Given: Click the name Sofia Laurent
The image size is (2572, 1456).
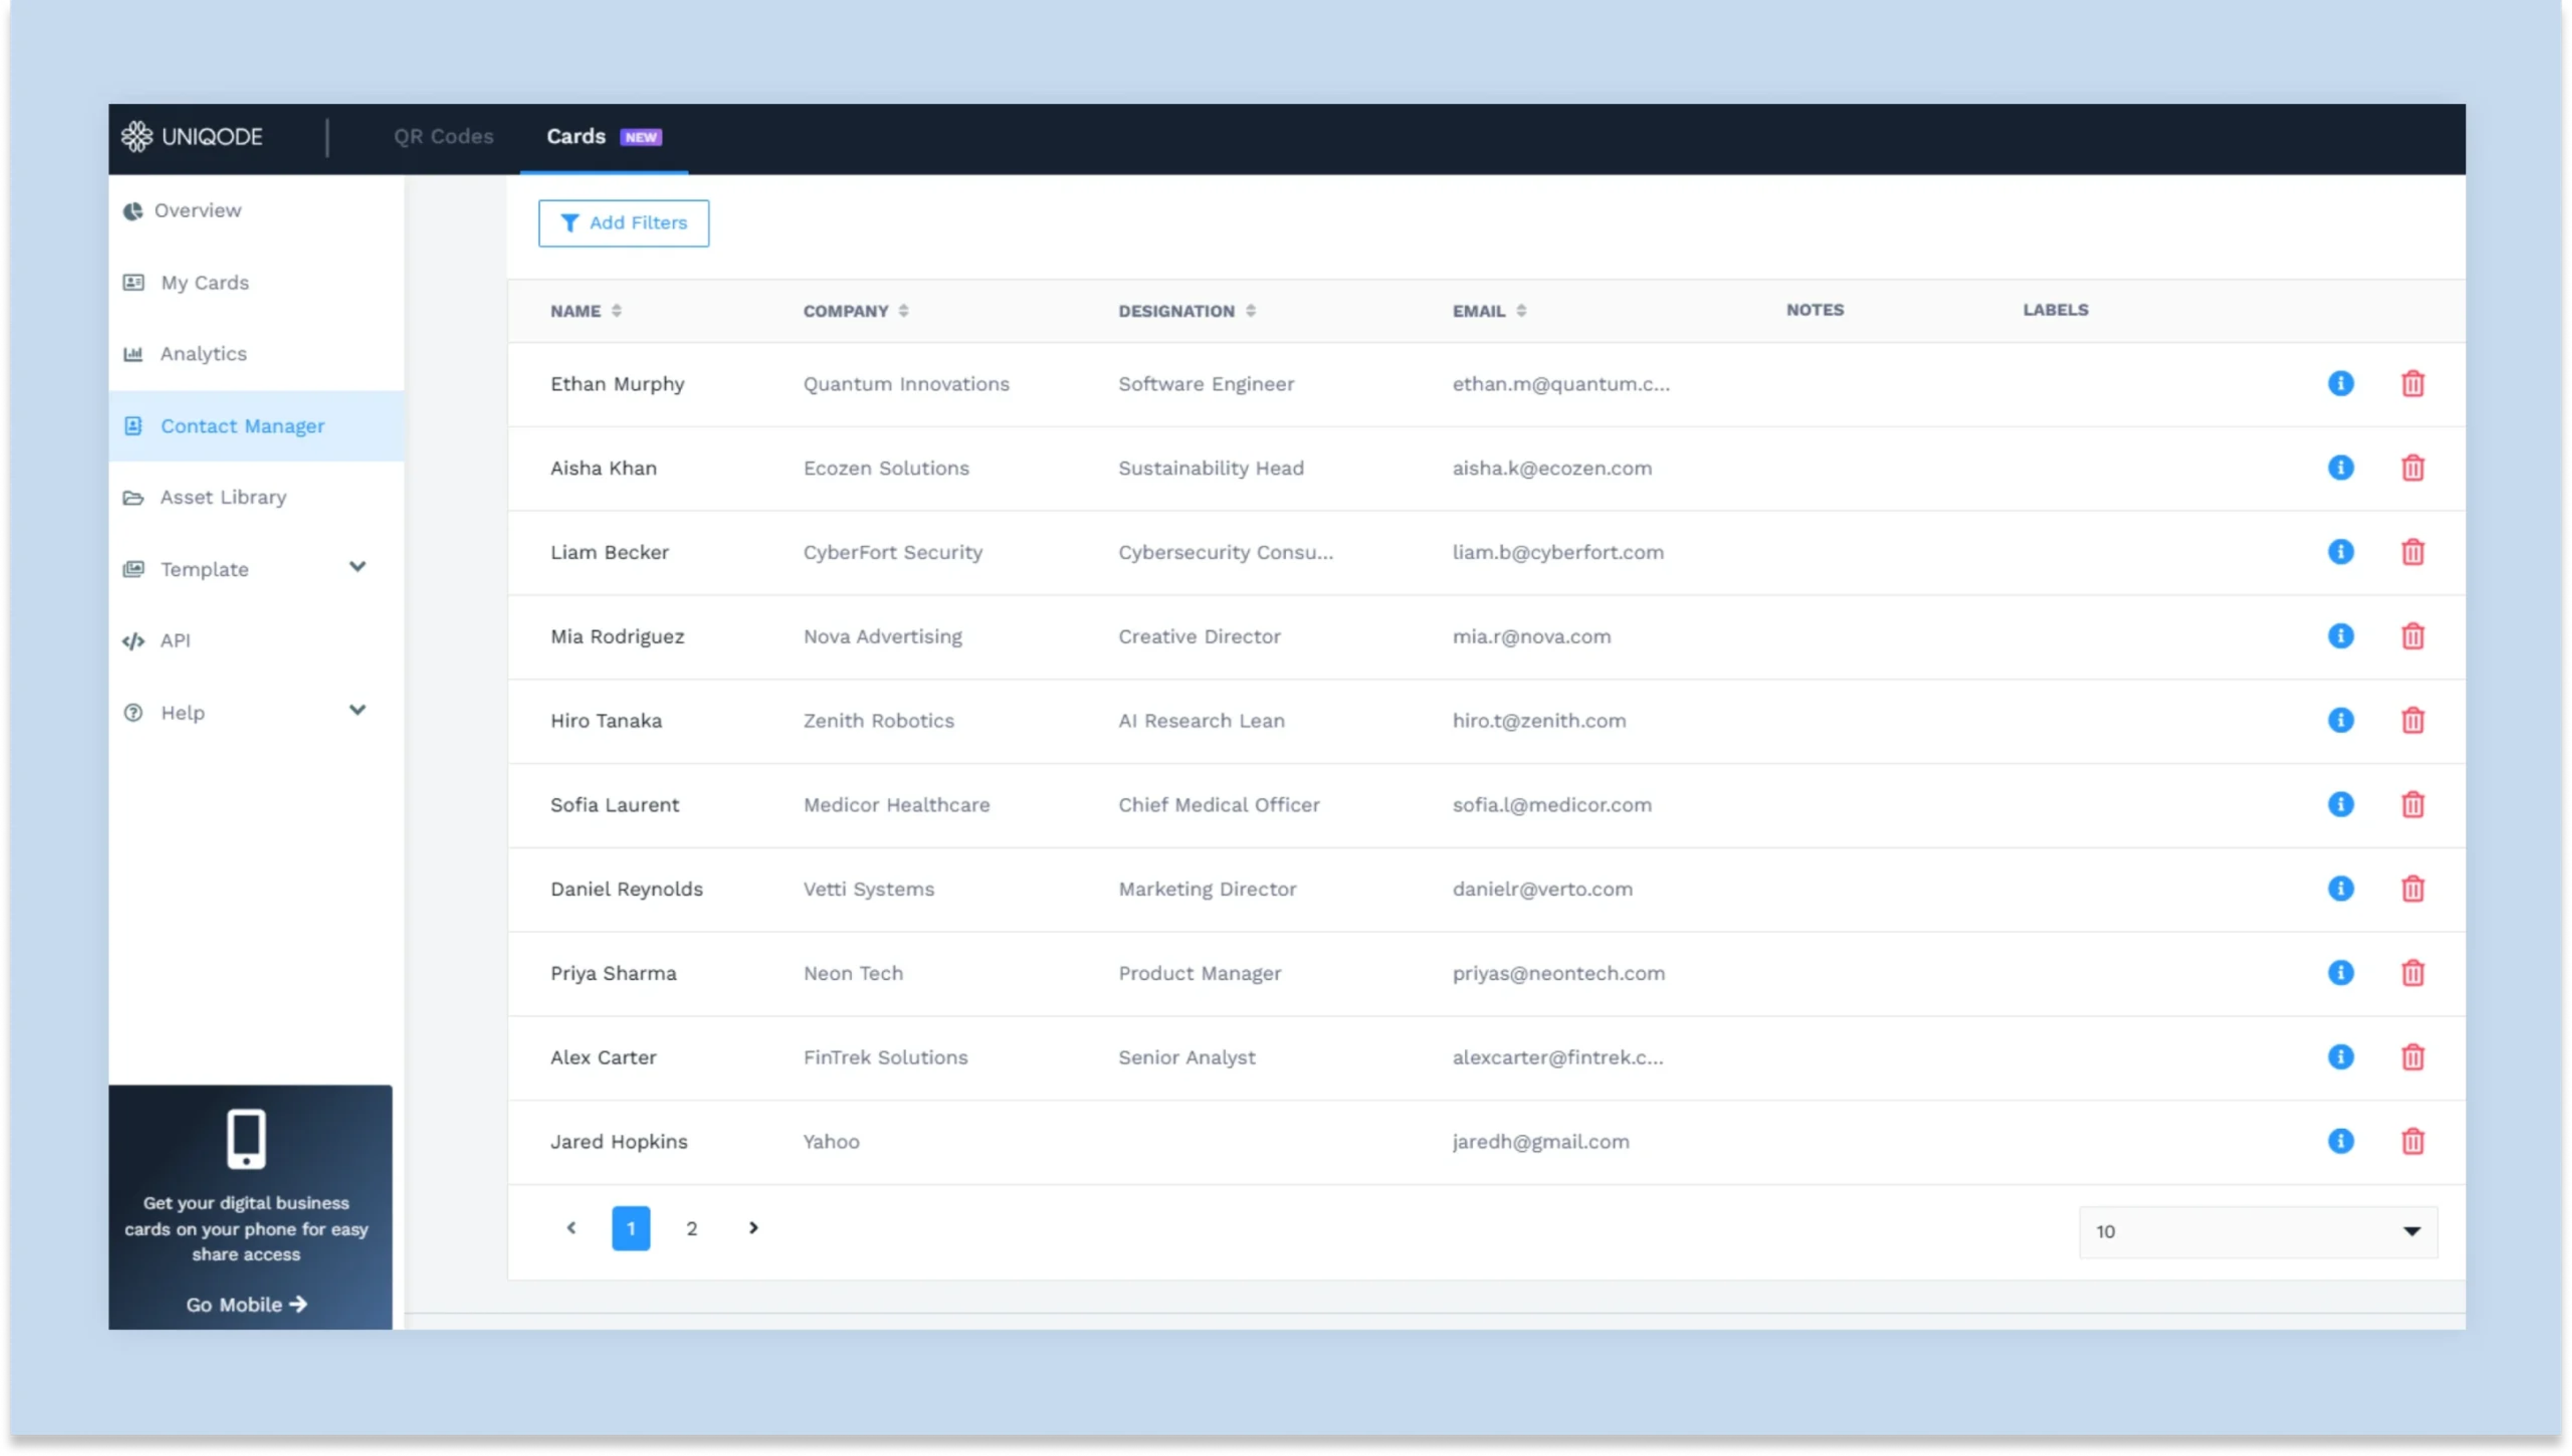Looking at the screenshot, I should (x=614, y=804).
